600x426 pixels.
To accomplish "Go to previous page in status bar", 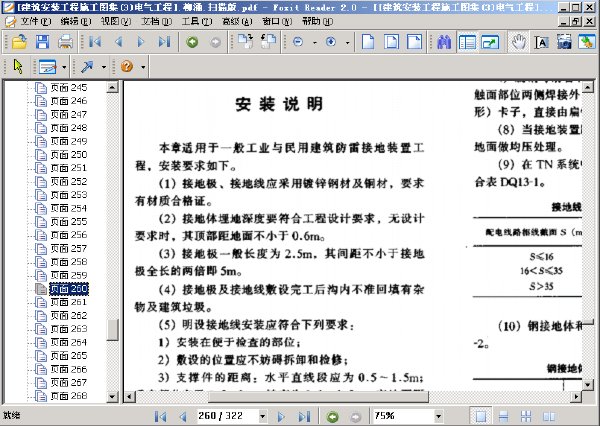I will (x=183, y=416).
